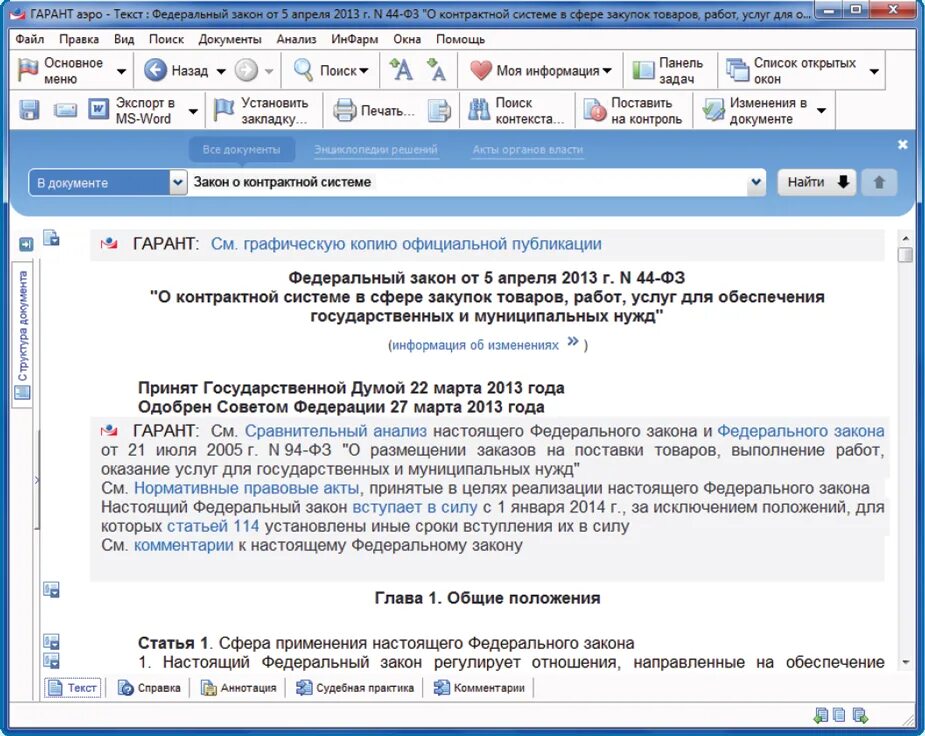This screenshot has width=925, height=736.
Task: Open print preview page icon
Action: [439, 110]
